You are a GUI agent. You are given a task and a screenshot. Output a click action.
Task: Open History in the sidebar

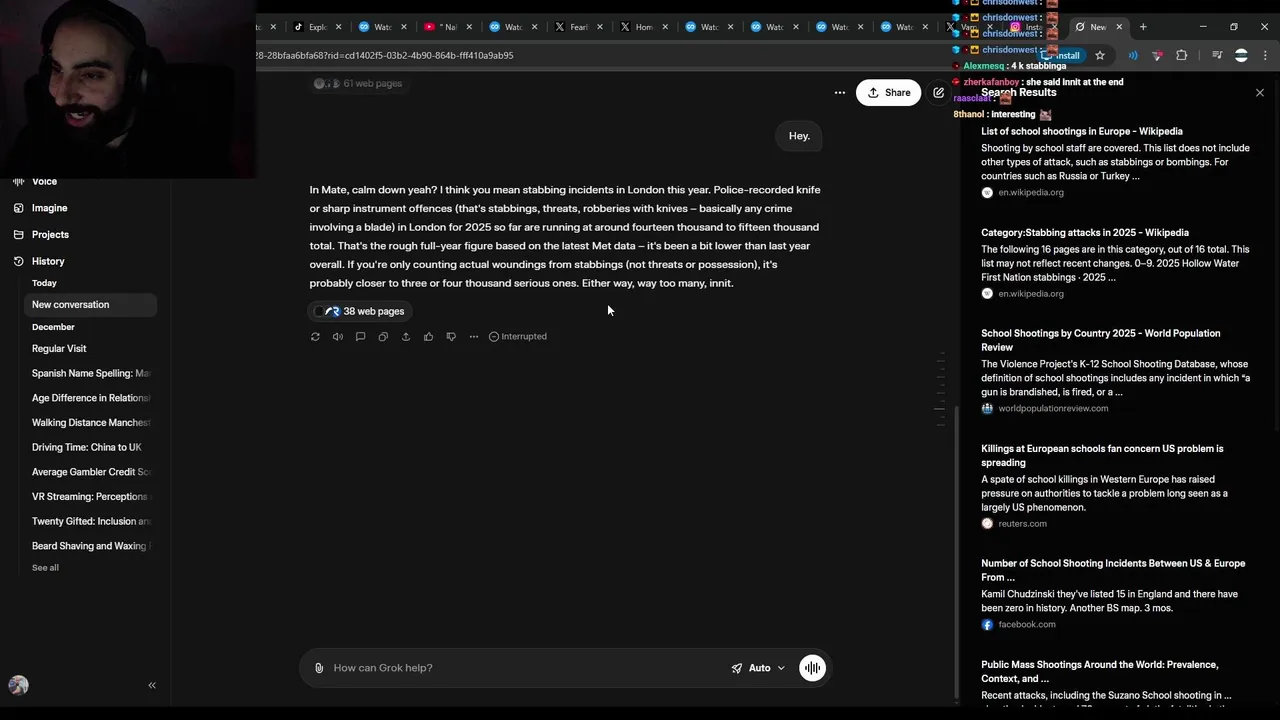[x=48, y=261]
